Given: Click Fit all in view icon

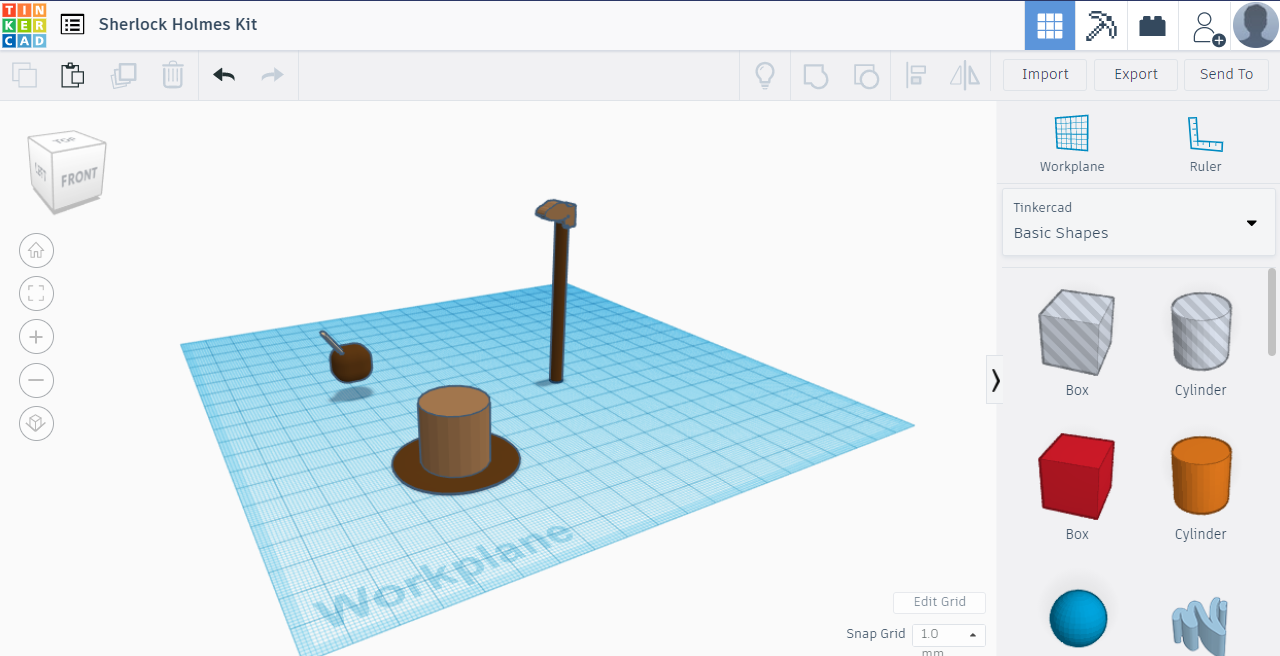Looking at the screenshot, I should 37,294.
